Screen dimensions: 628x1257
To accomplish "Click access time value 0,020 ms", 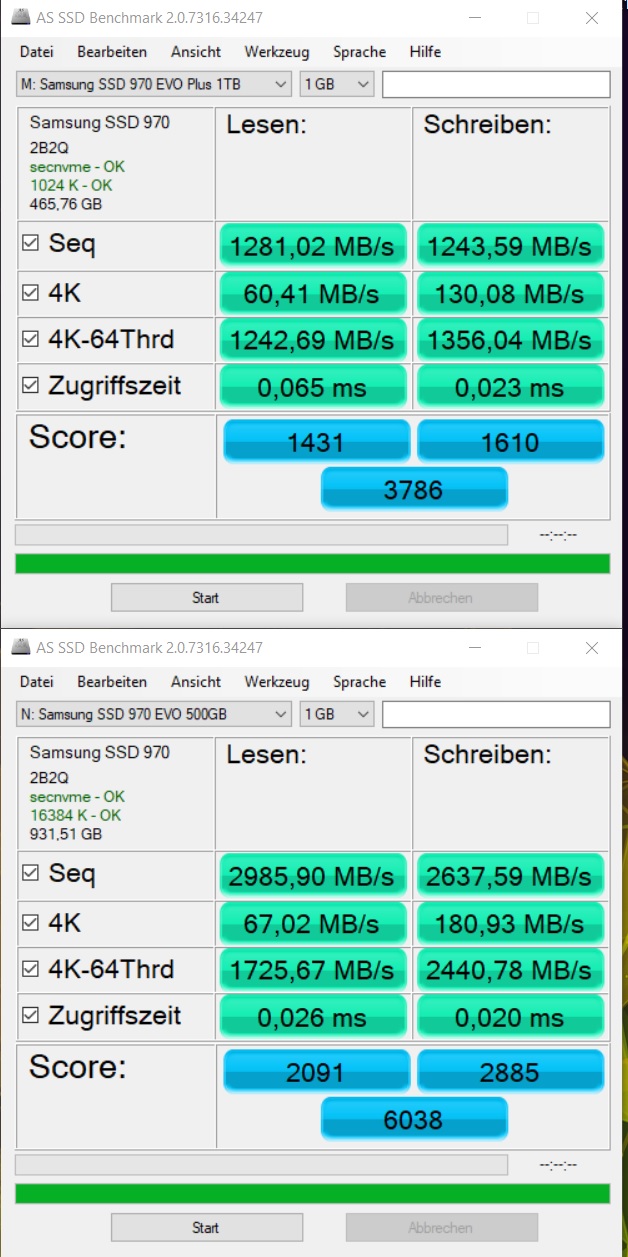I will click(x=510, y=1017).
